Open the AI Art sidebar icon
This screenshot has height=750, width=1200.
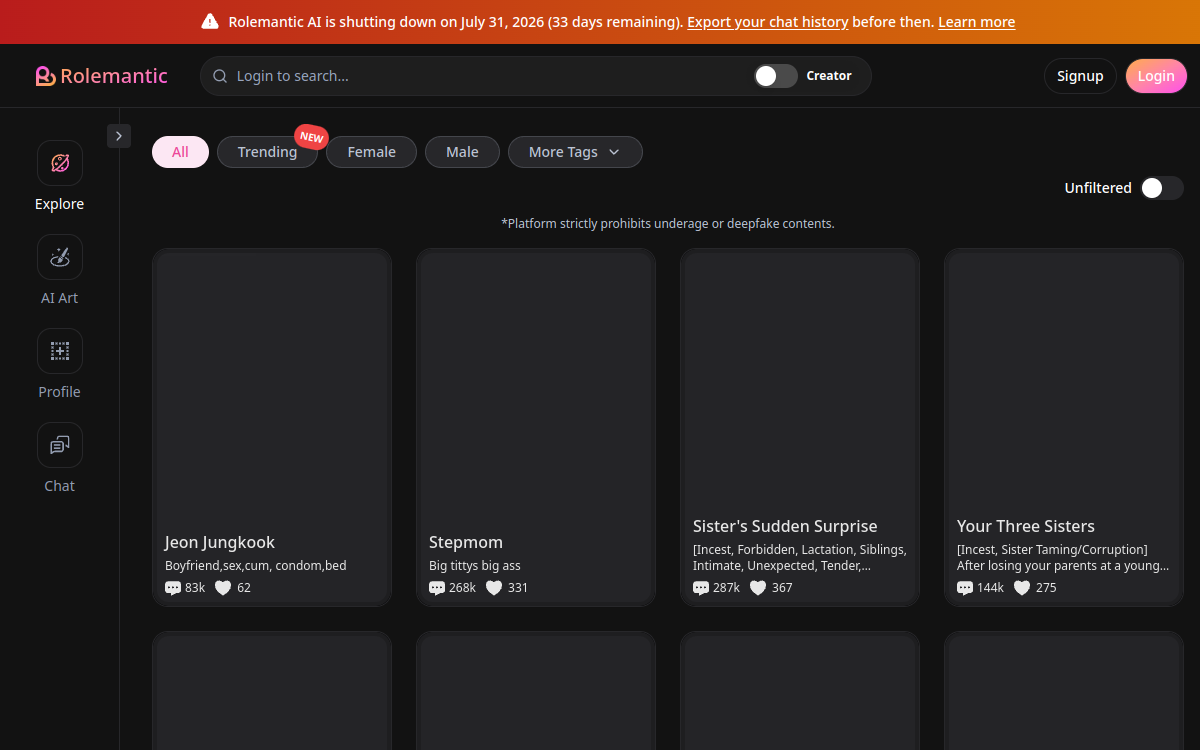point(60,257)
